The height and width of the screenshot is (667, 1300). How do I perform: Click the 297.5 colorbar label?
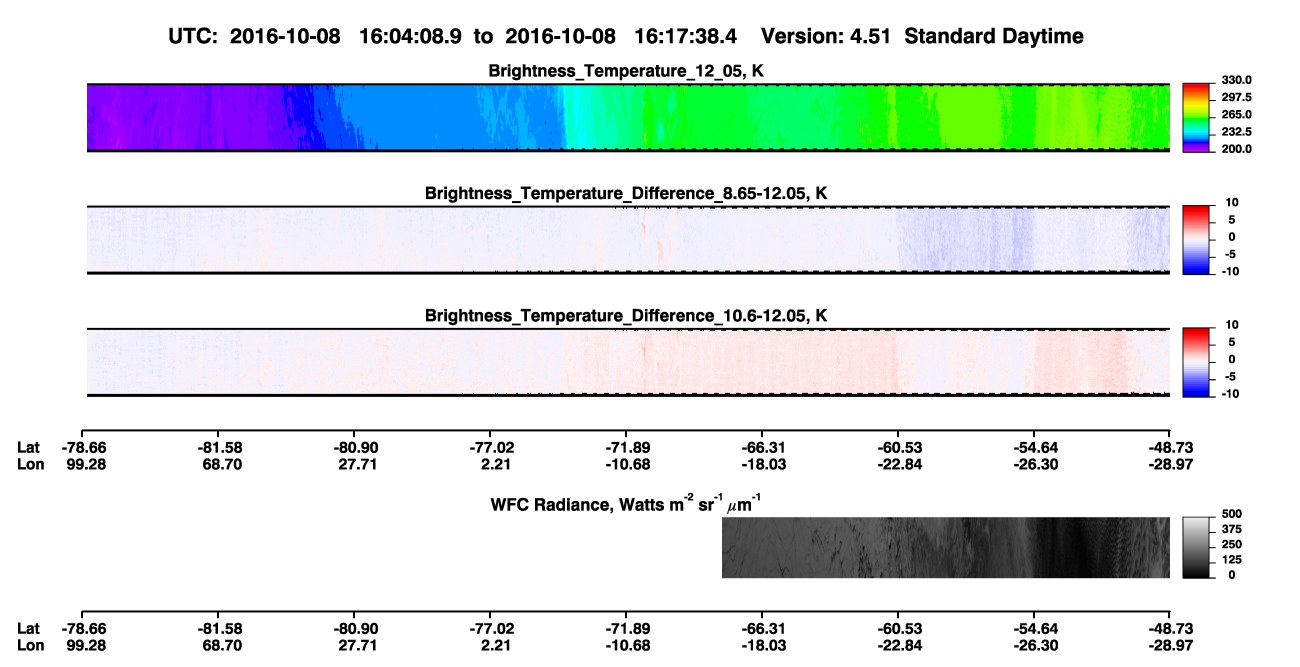pyautogui.click(x=1235, y=97)
